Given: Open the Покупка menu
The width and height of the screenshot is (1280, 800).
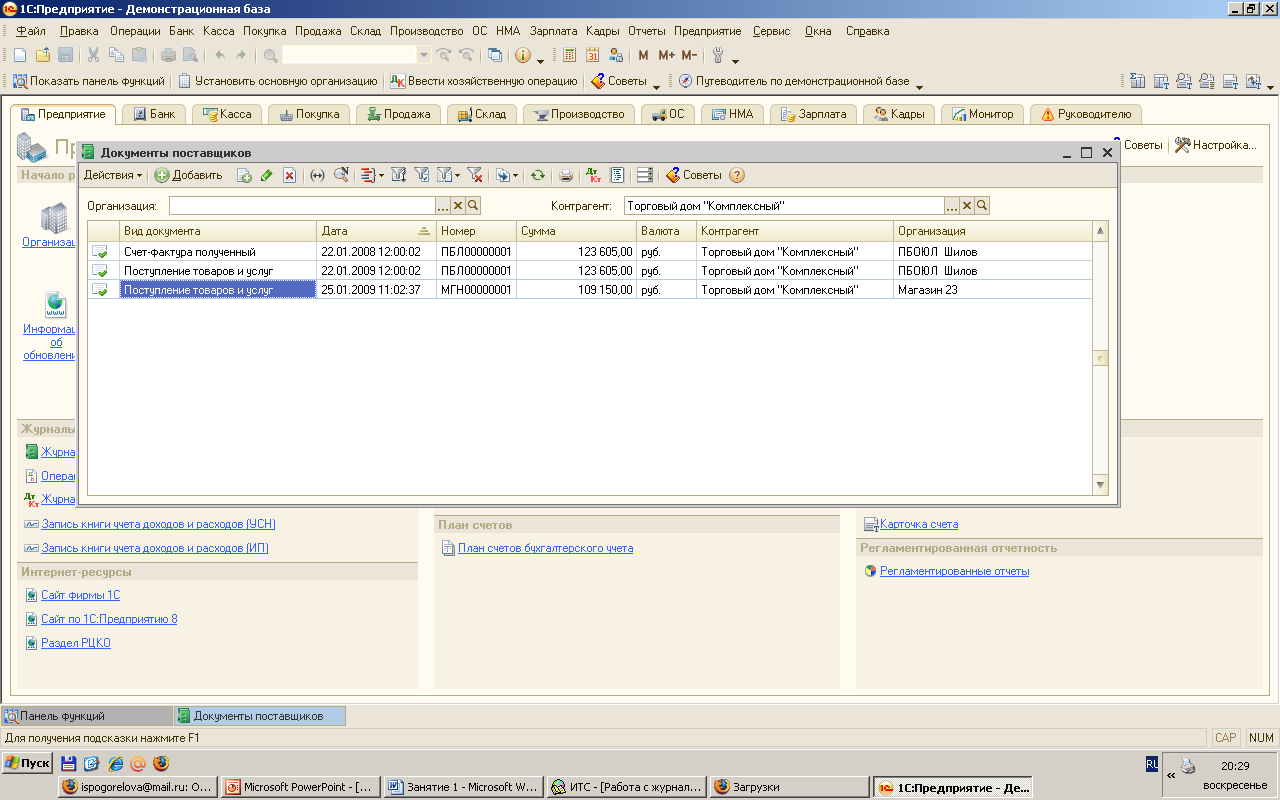Looking at the screenshot, I should pos(264,31).
